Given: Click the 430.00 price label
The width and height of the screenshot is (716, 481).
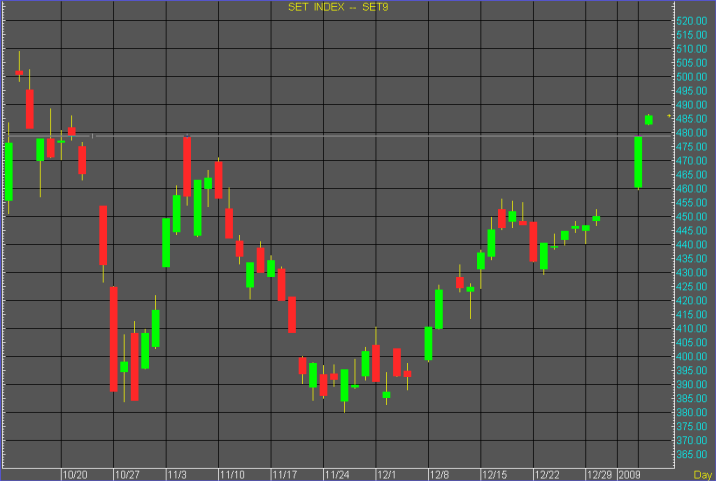Looking at the screenshot, I should pos(692,273).
